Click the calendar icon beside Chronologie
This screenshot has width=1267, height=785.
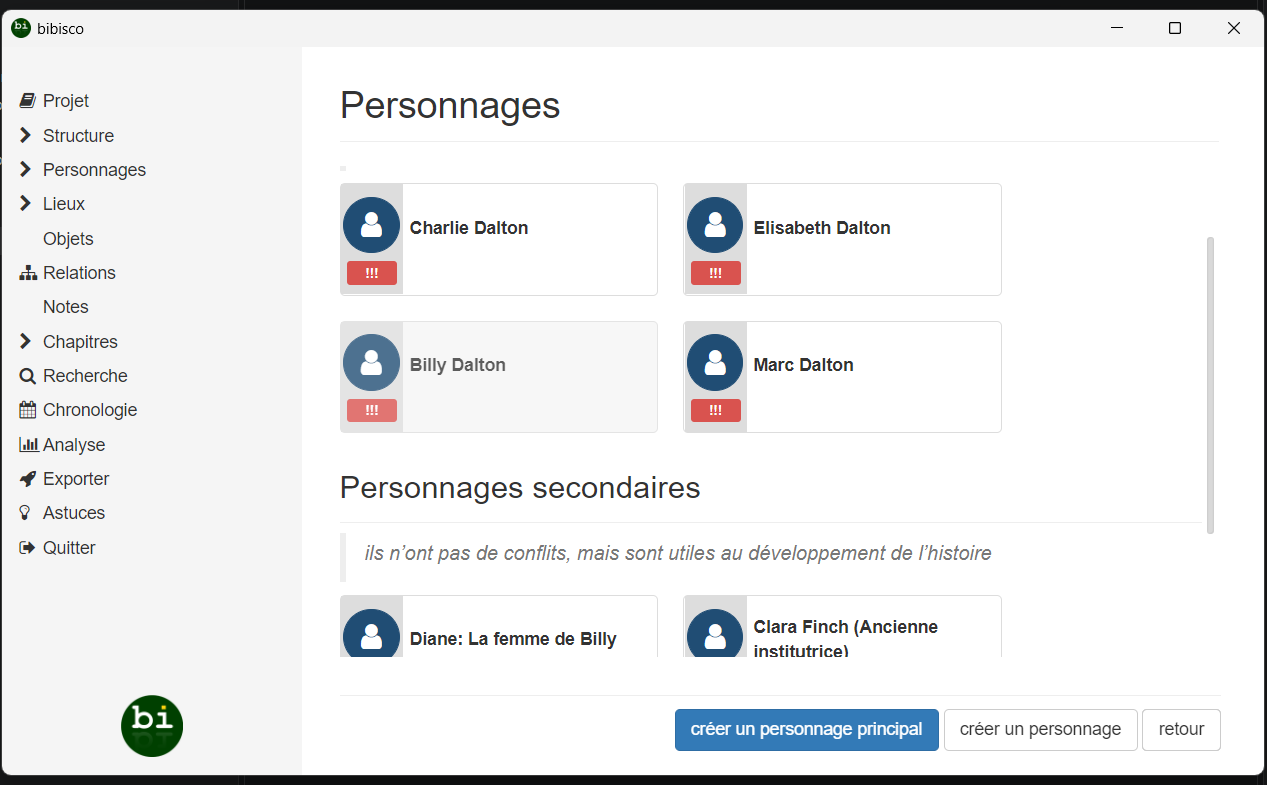tap(27, 410)
